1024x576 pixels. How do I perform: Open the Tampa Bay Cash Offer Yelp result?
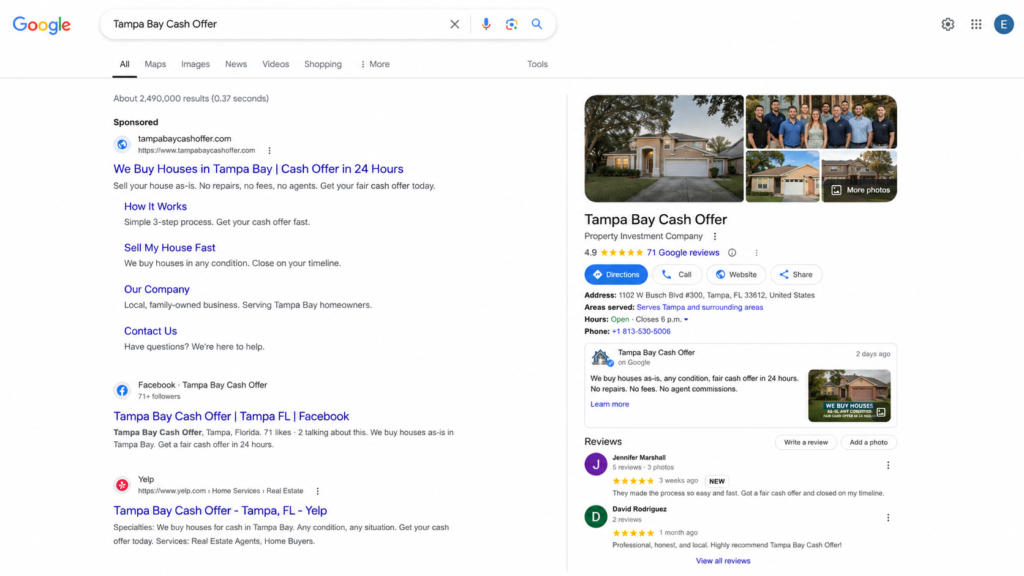(x=220, y=511)
